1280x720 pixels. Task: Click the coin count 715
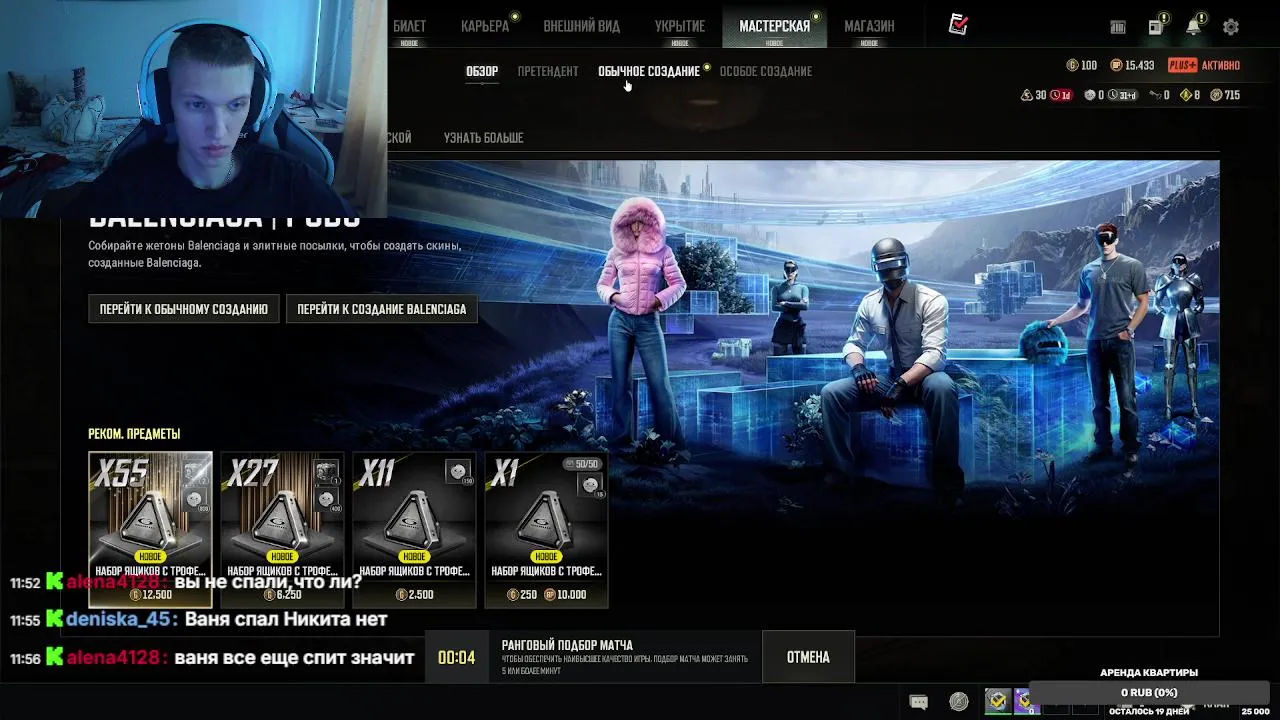[x=1225, y=95]
